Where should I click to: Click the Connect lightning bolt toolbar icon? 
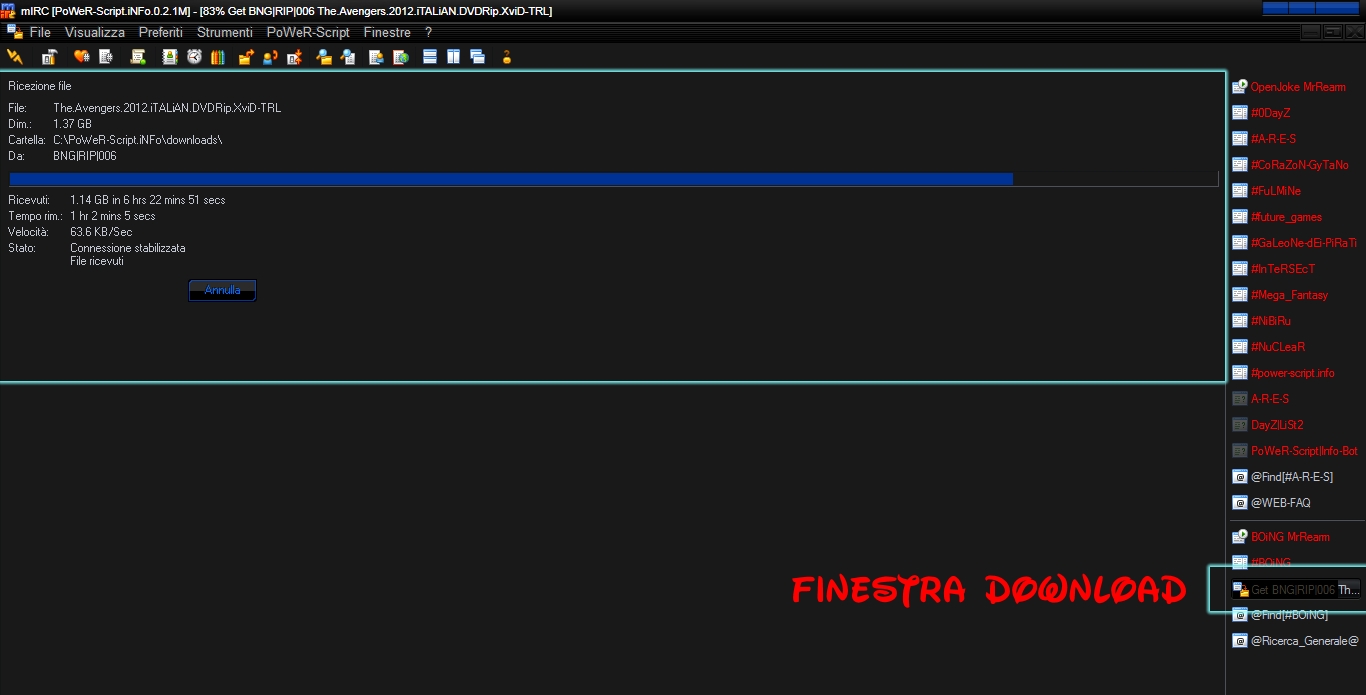click(x=15, y=57)
